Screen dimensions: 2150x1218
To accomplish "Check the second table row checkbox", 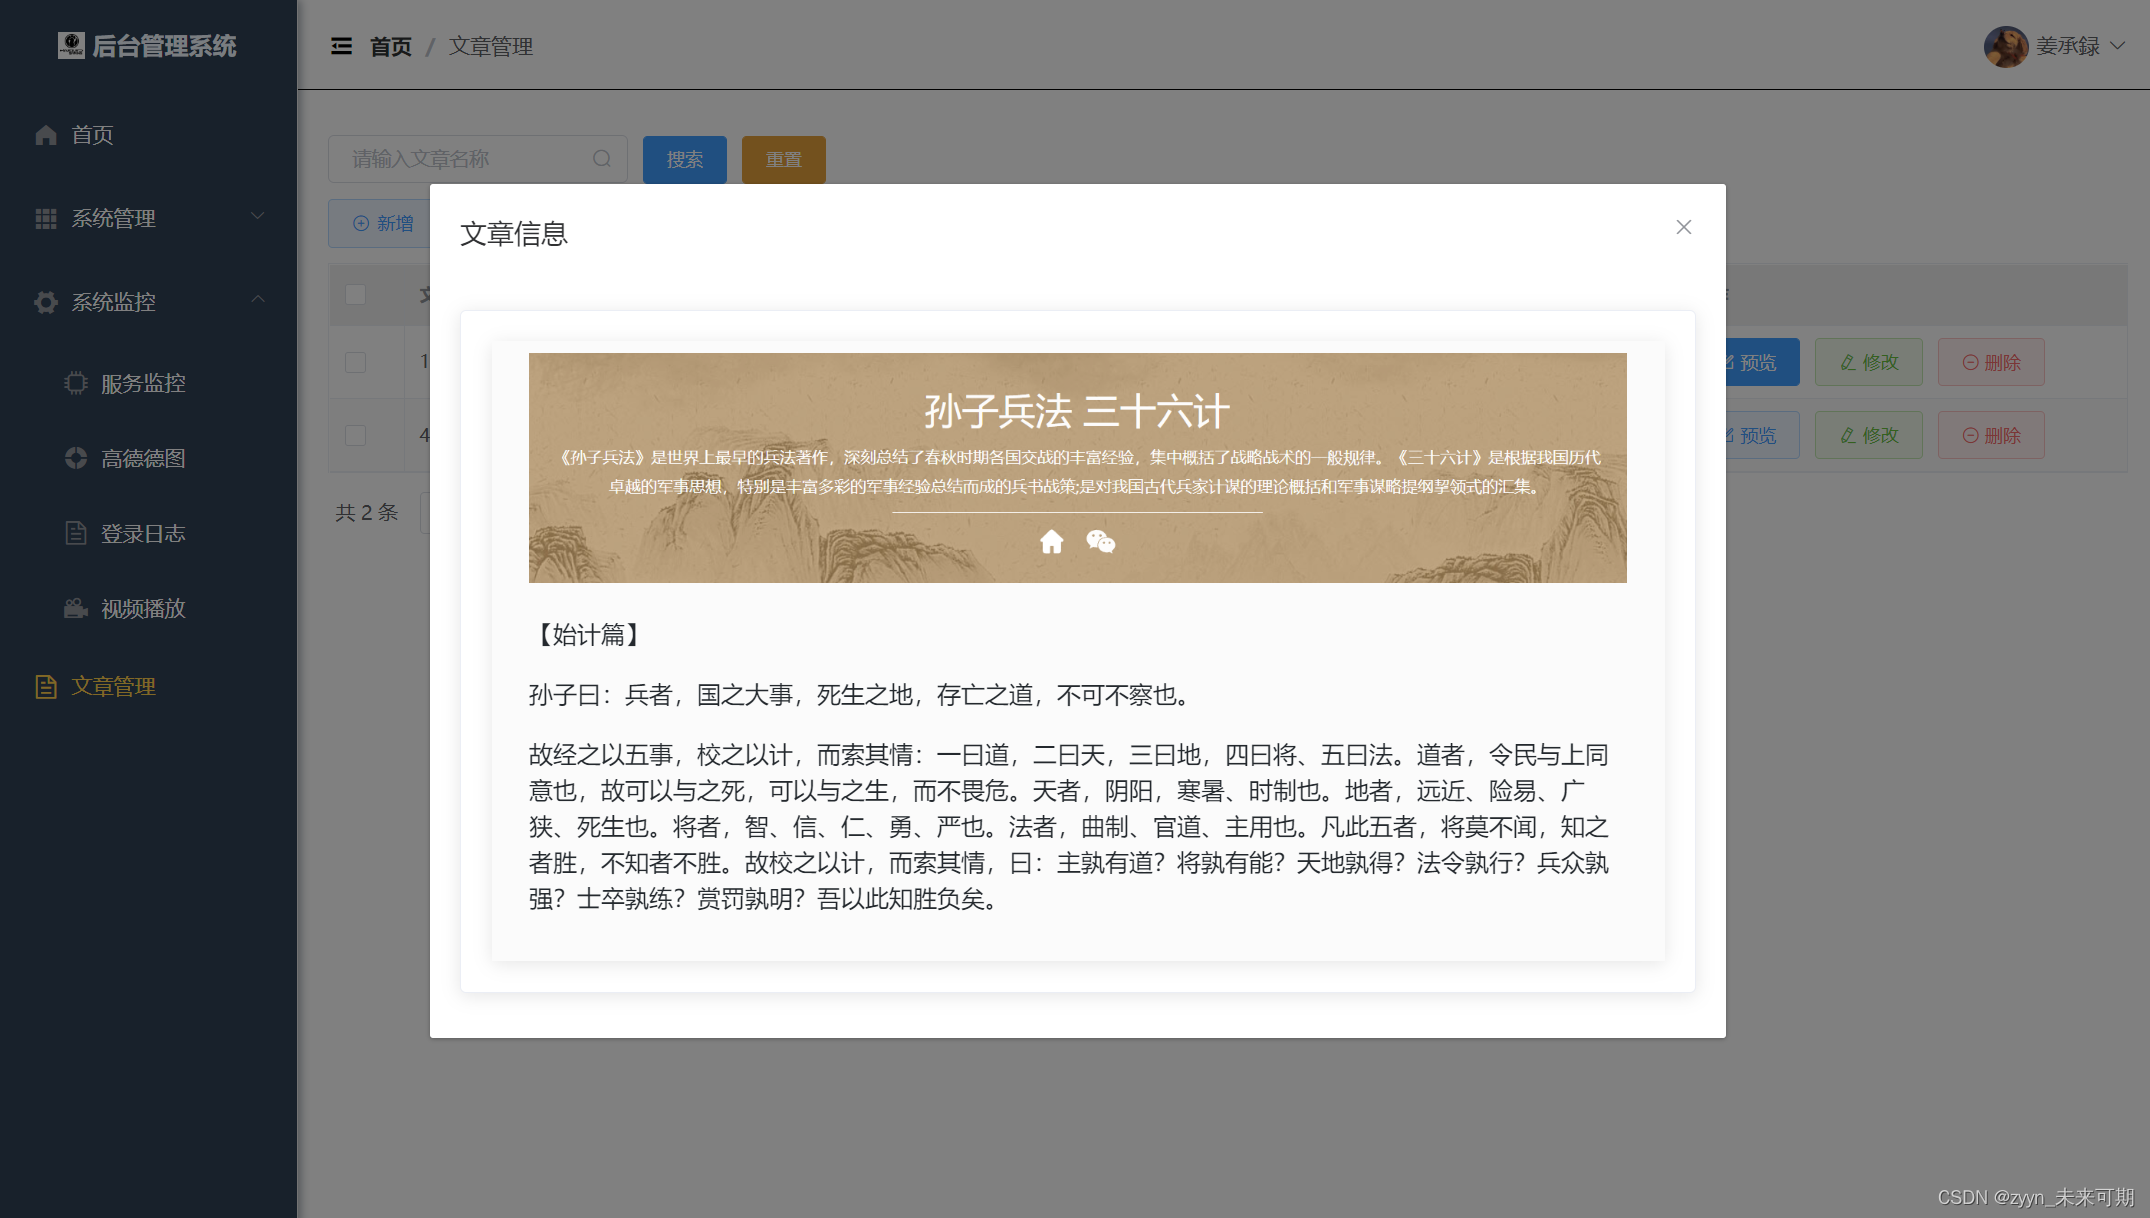I will click(x=355, y=435).
